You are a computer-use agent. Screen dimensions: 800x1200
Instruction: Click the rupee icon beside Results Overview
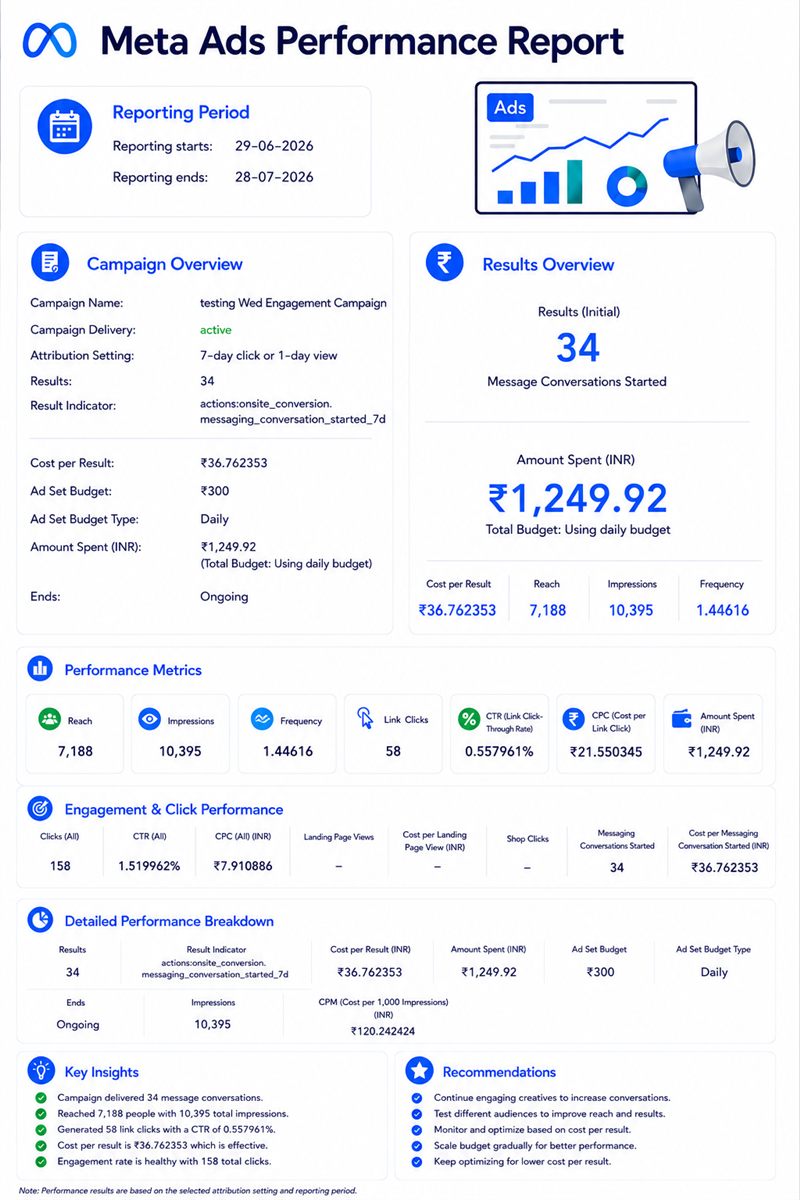click(445, 263)
